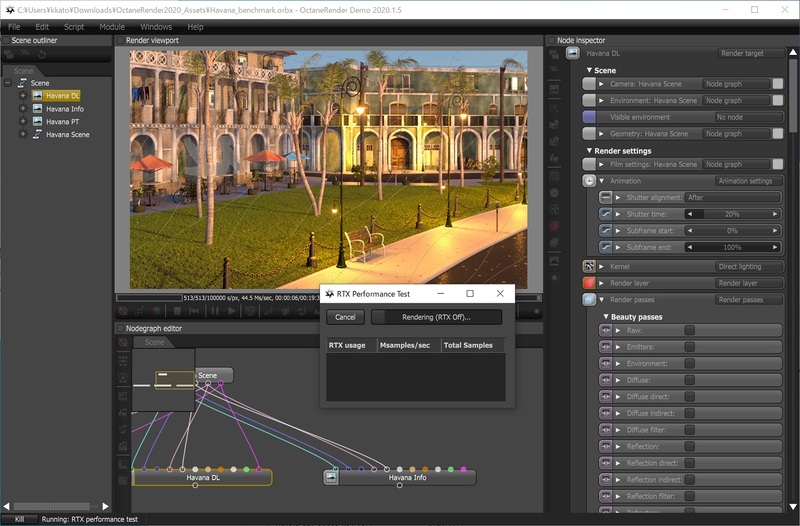Toggle the Reflection direct pass checkbox
The height and width of the screenshot is (526, 800).
pos(690,463)
